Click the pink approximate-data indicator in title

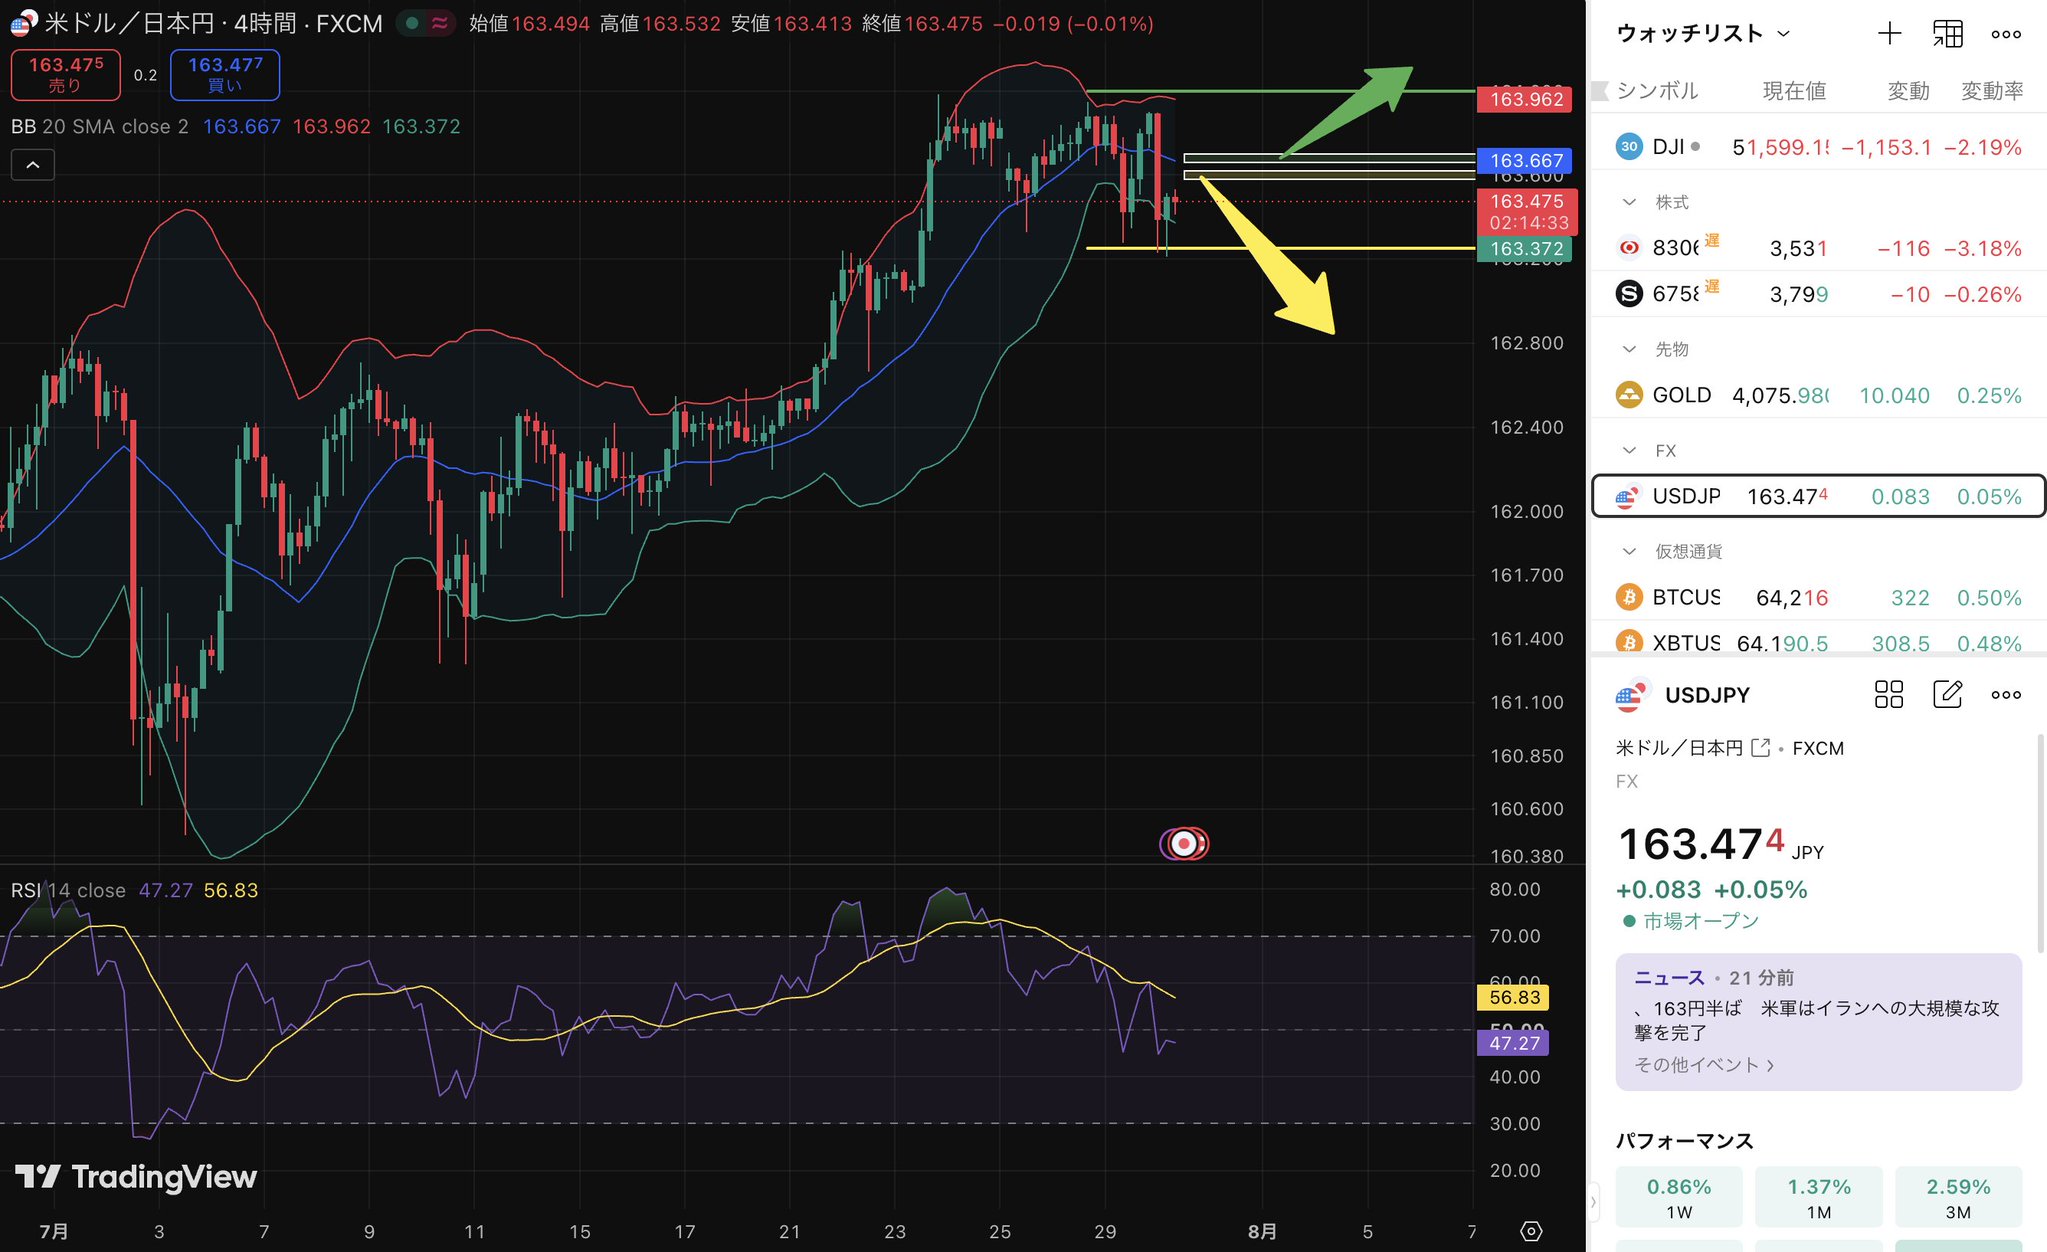(x=439, y=23)
